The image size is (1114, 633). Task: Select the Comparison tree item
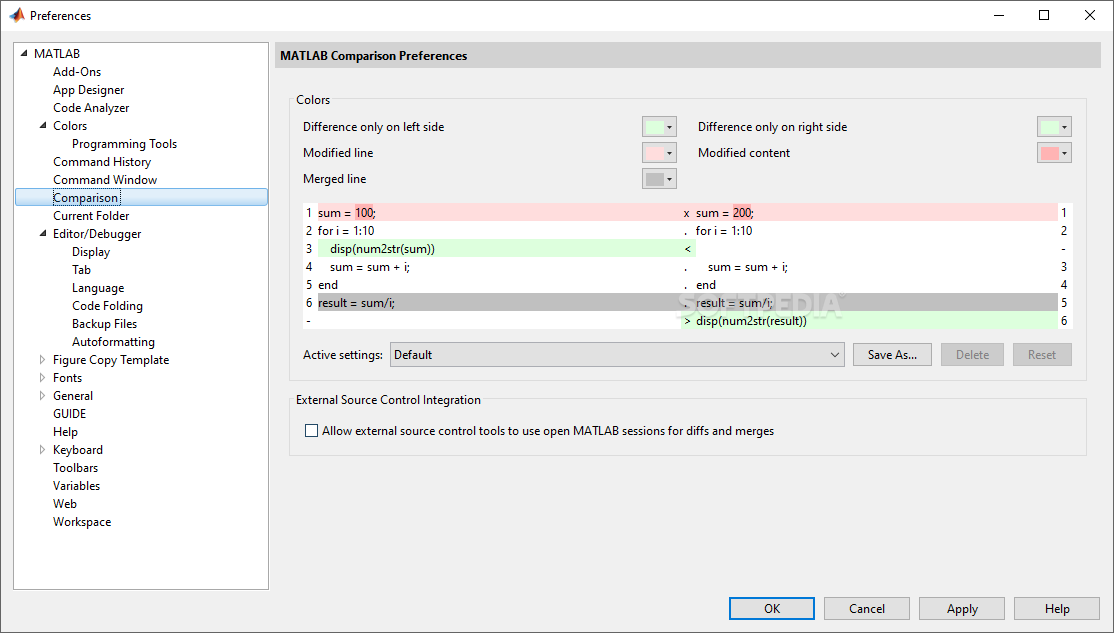point(141,198)
